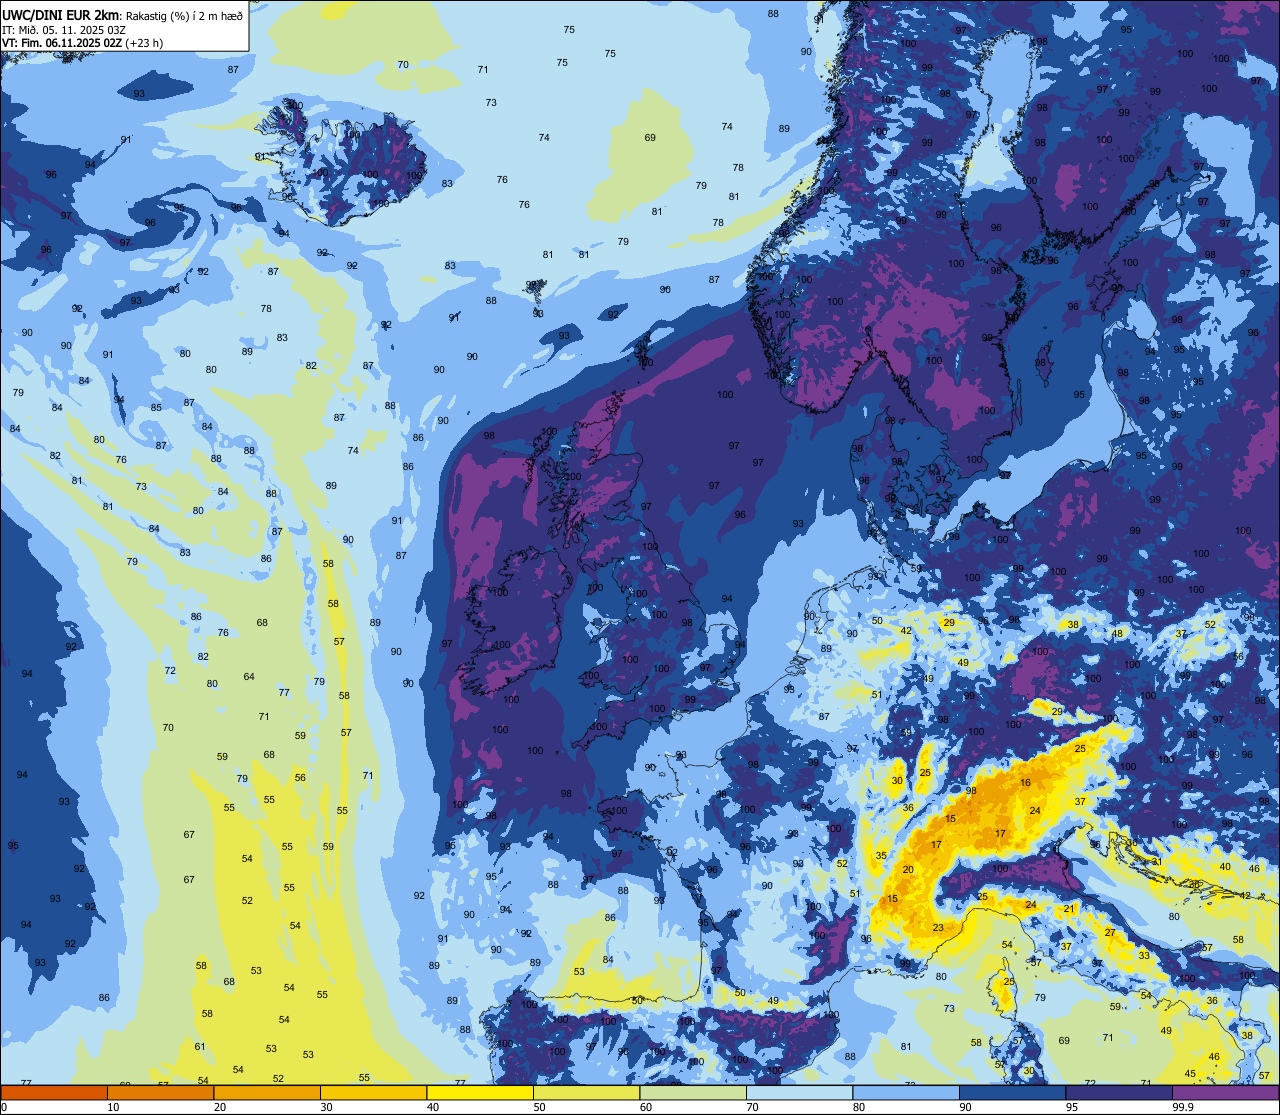This screenshot has width=1280, height=1115.
Task: Click the '99.9' legend scale label
Action: (x=1184, y=1107)
